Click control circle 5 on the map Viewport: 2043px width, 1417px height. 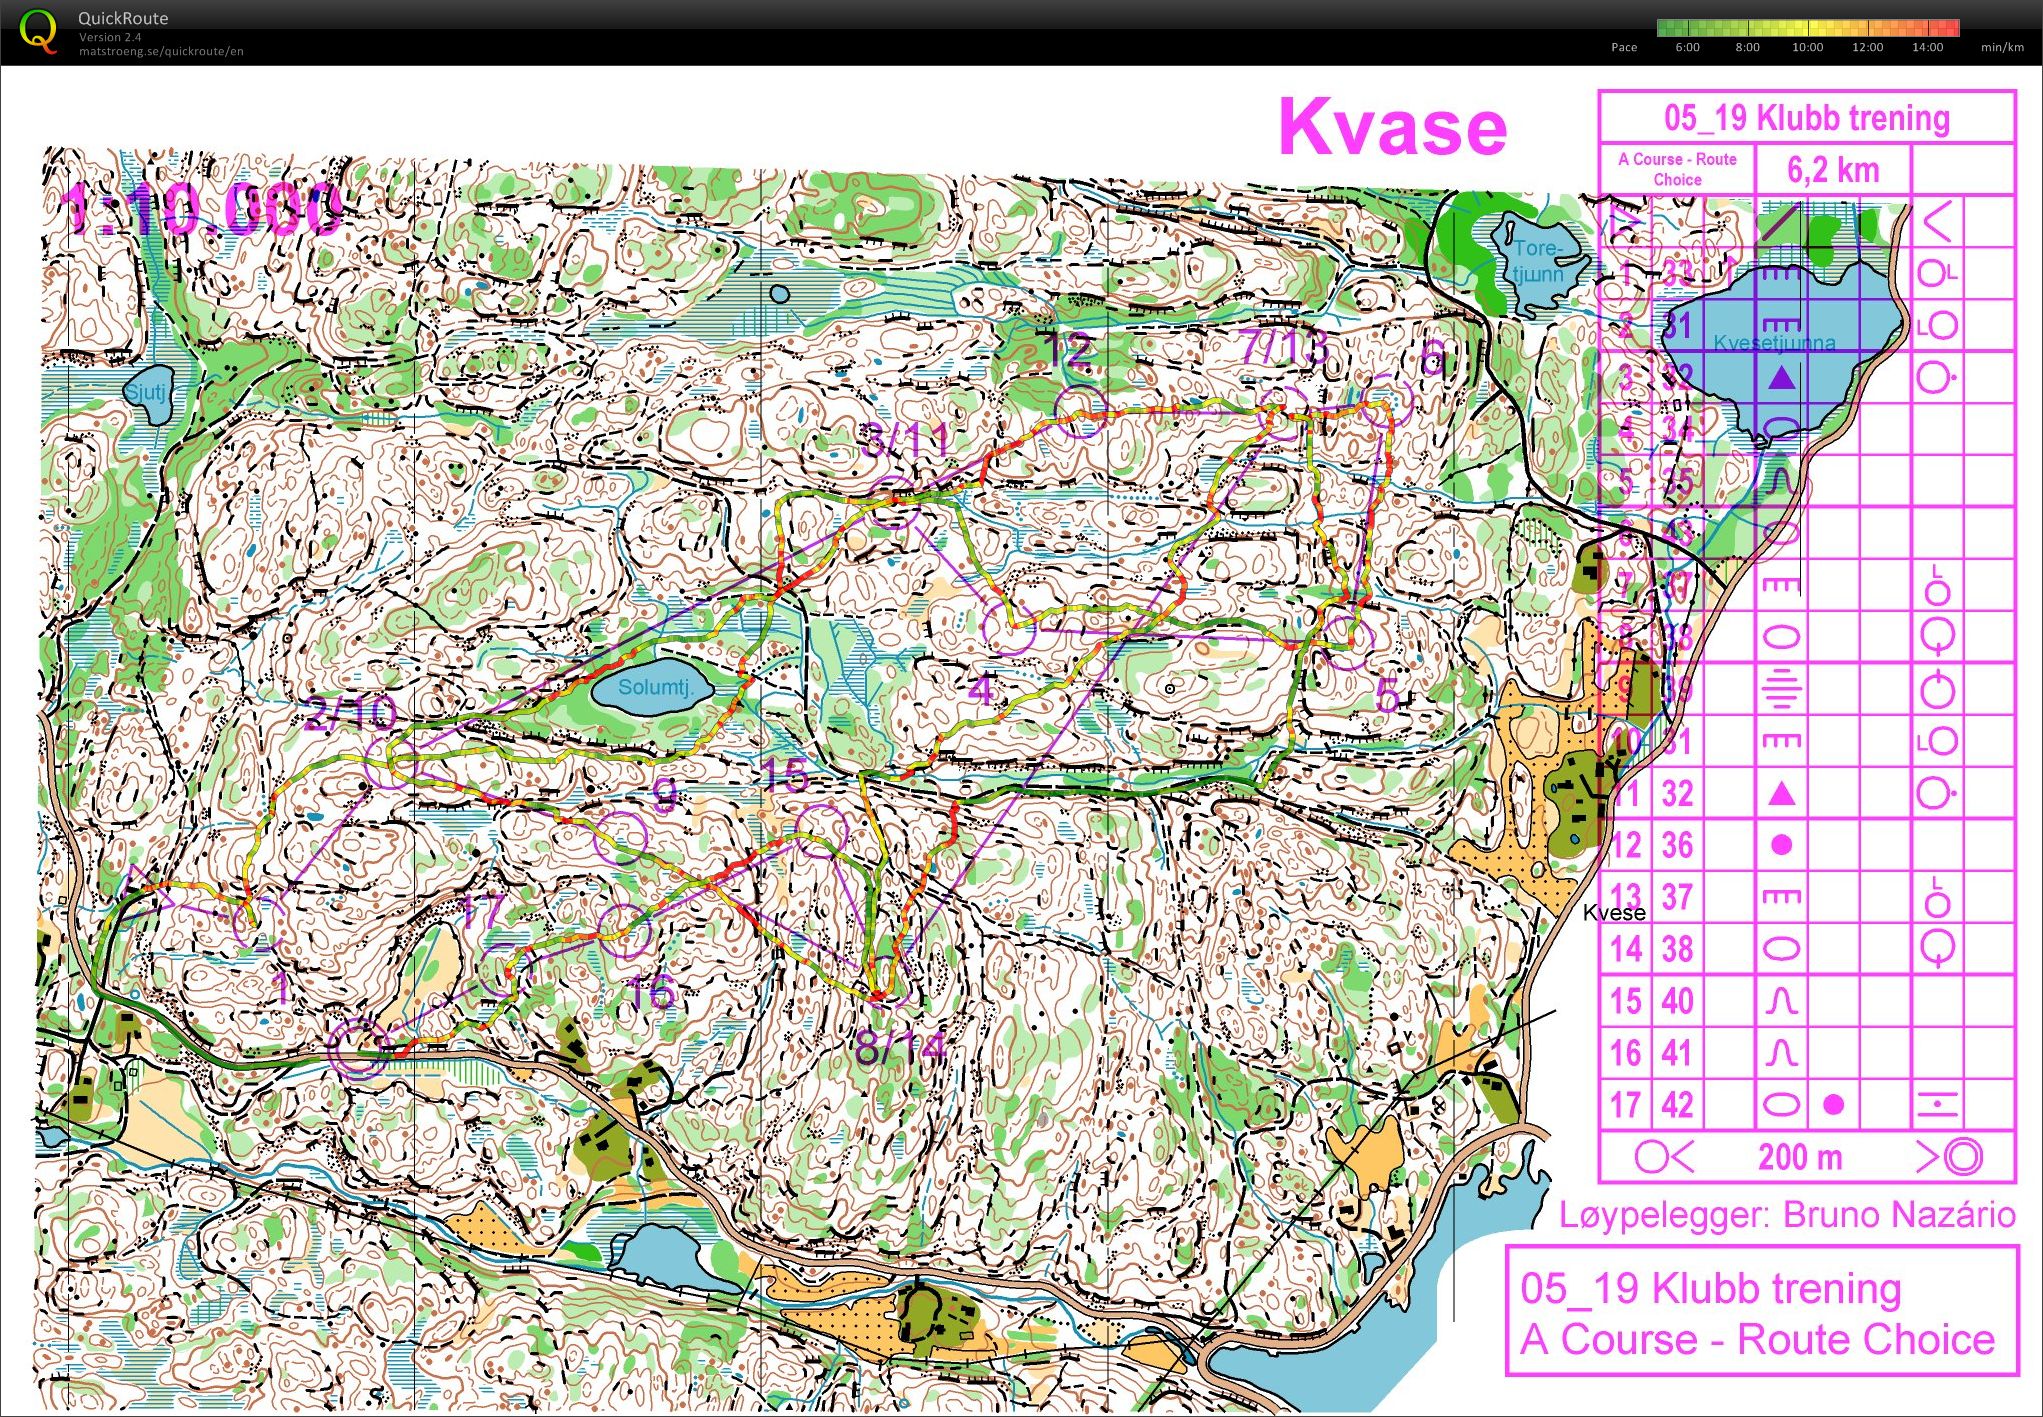tap(1347, 641)
